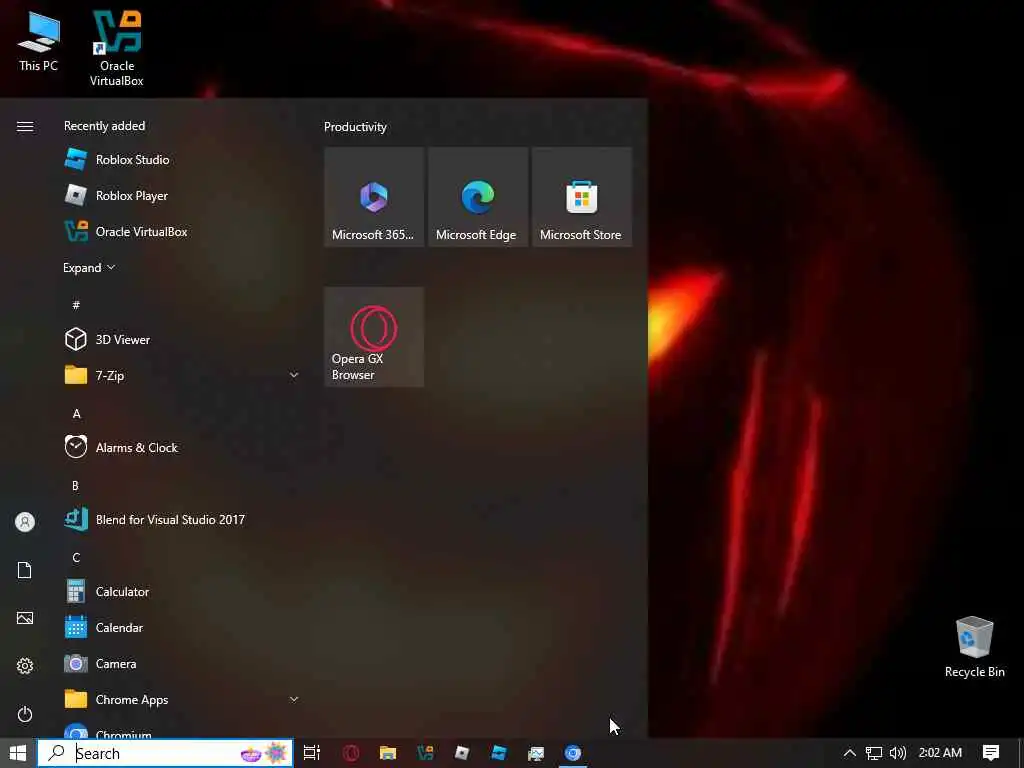This screenshot has width=1024, height=768.
Task: Open Calculator app
Action: [x=180, y=592]
